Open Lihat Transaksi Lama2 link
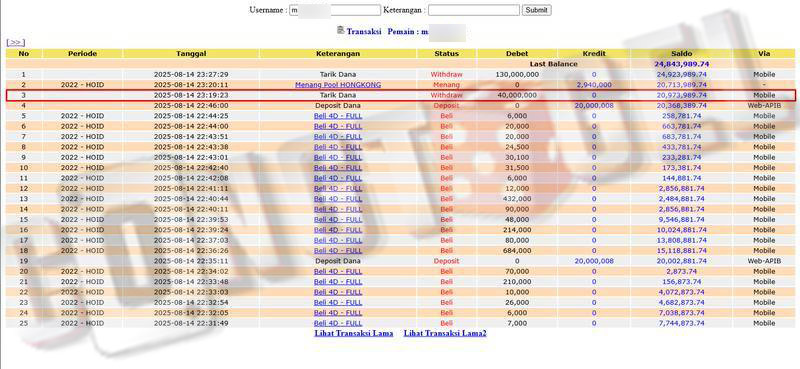The image size is (800, 369). (x=445, y=333)
